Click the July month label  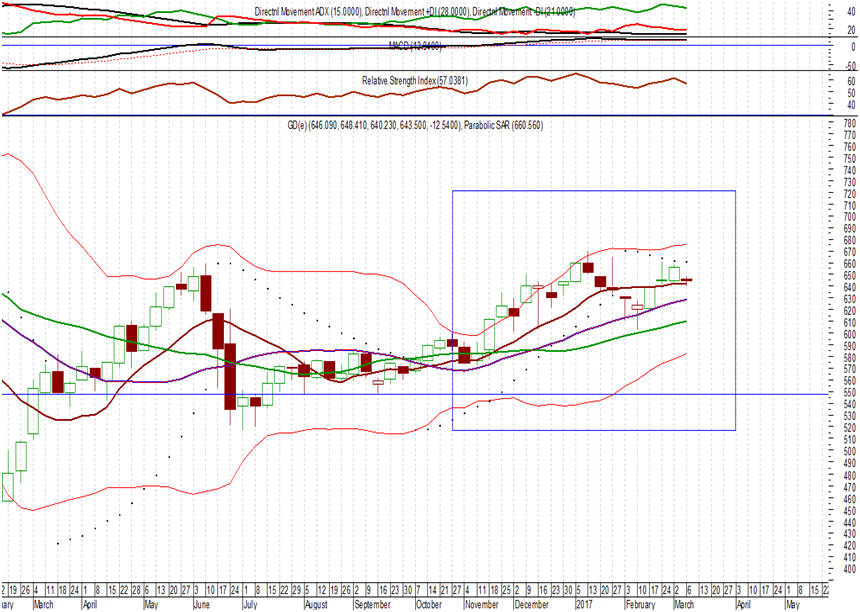[250, 605]
